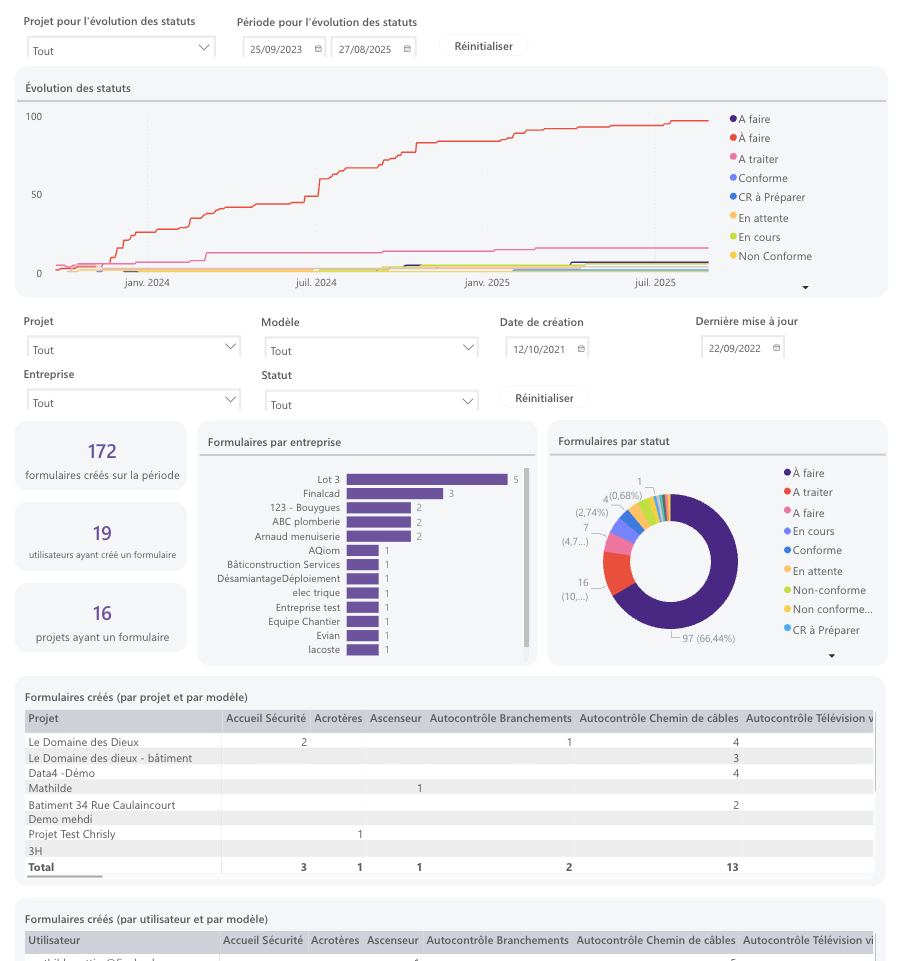Screen dimensions: 905x961
Task: Click the Réinitialiser button beside Statut filter
Action: coord(544,398)
